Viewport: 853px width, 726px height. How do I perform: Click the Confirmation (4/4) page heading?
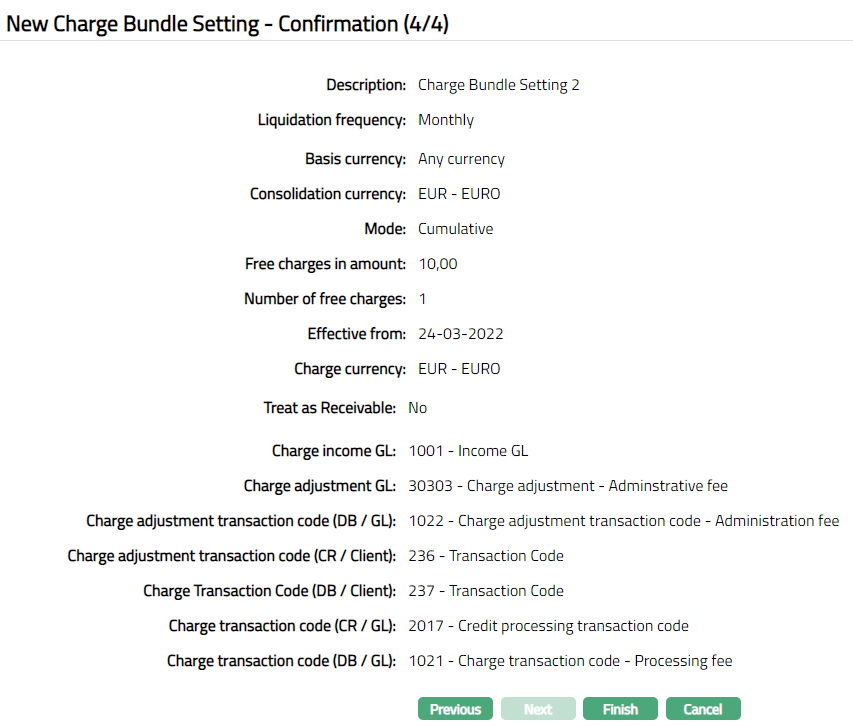[227, 24]
